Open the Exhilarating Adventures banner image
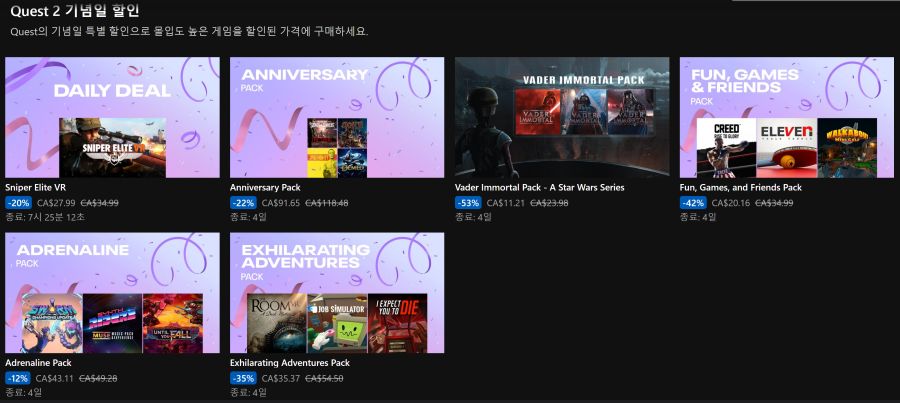900x403 pixels. click(337, 293)
